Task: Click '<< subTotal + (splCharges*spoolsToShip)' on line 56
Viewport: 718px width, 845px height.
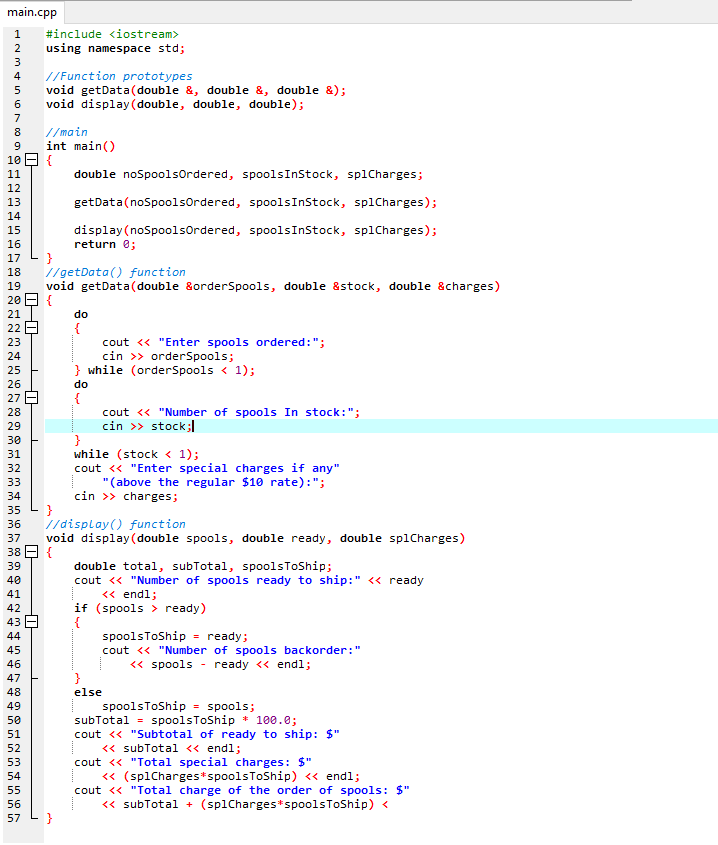Action: pyautogui.click(x=238, y=805)
